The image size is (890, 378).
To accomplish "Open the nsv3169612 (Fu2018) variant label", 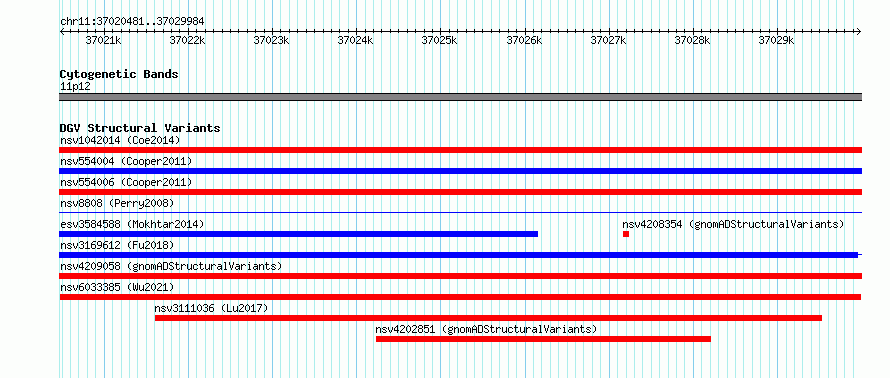I will click(117, 245).
